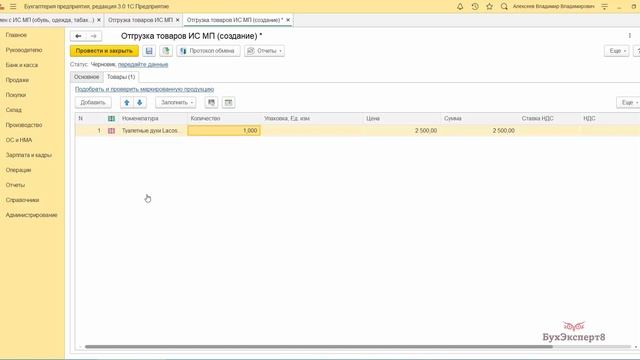Click the table settings icon next to the scanner
The height and width of the screenshot is (360, 640).
229,102
